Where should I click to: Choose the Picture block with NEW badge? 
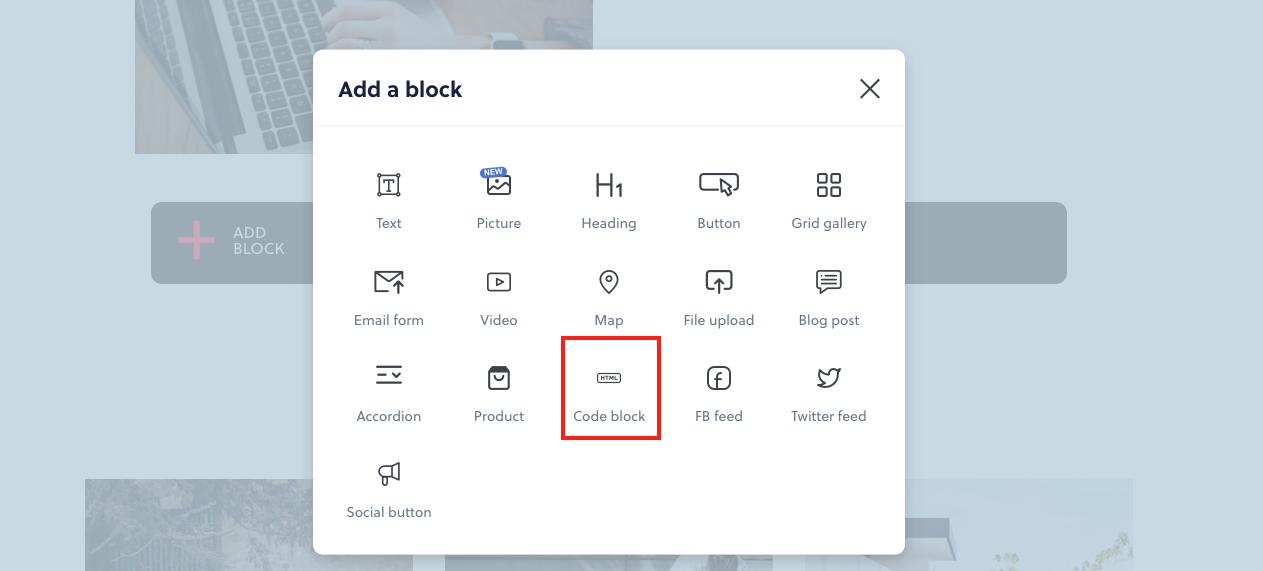pyautogui.click(x=498, y=199)
